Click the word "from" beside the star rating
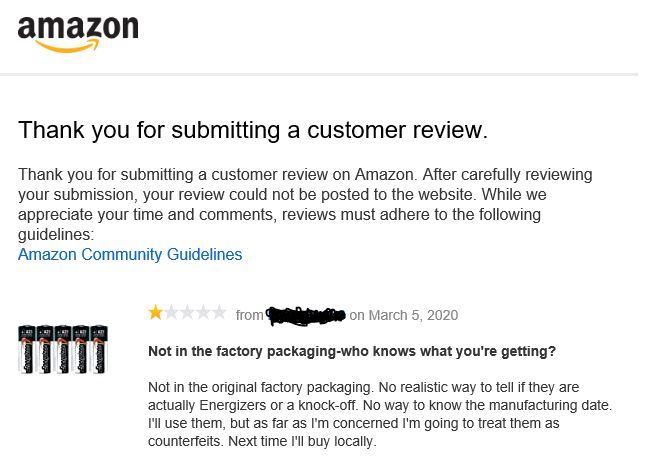This screenshot has height=473, width=652. (249, 315)
